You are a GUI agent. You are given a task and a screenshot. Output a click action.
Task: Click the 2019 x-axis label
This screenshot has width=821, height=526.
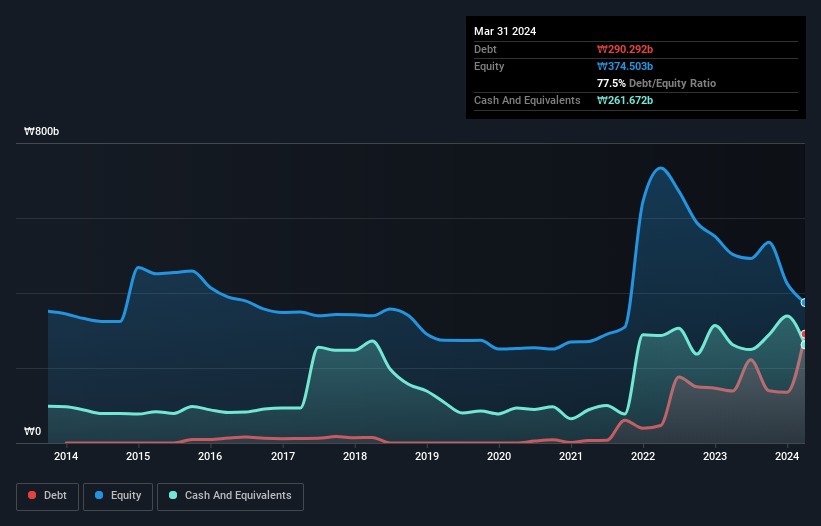(x=427, y=456)
